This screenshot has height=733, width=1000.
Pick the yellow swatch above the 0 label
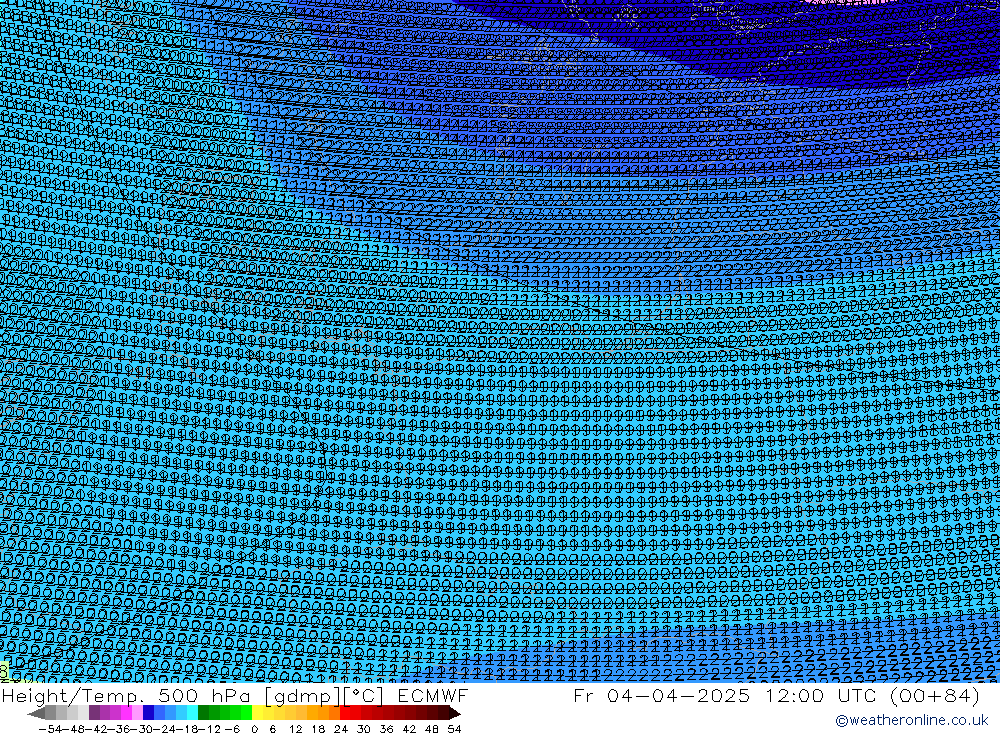[x=258, y=713]
